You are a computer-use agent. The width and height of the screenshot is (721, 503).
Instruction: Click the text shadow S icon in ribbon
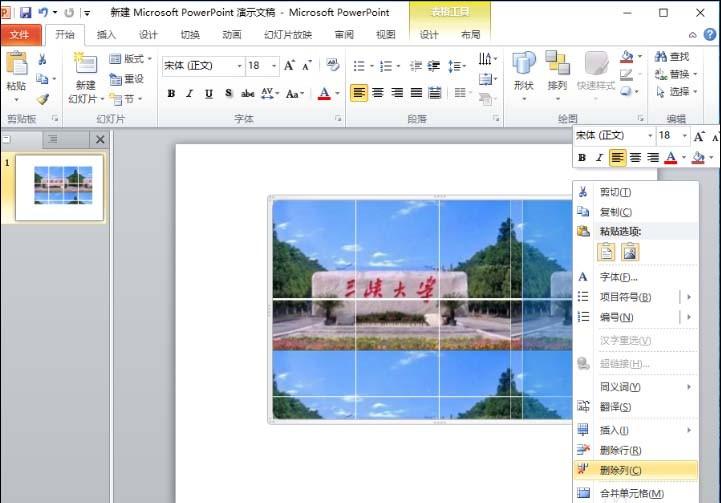click(229, 93)
